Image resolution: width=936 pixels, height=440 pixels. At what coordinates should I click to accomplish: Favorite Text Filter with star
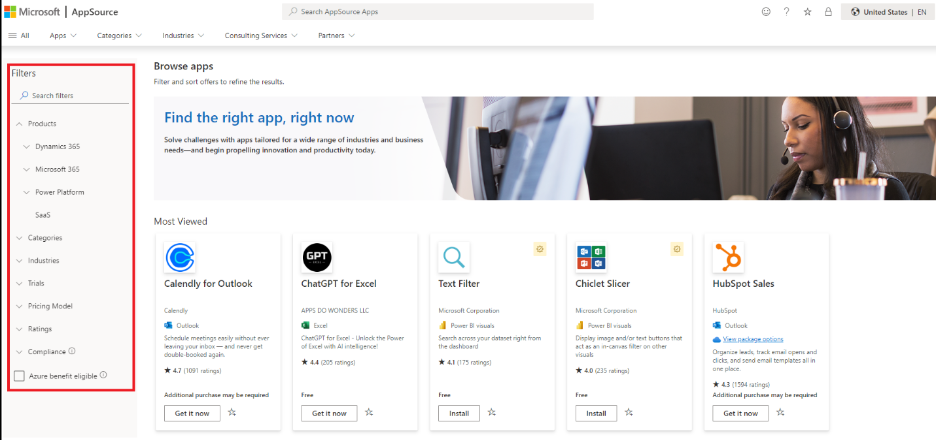pyautogui.click(x=492, y=413)
